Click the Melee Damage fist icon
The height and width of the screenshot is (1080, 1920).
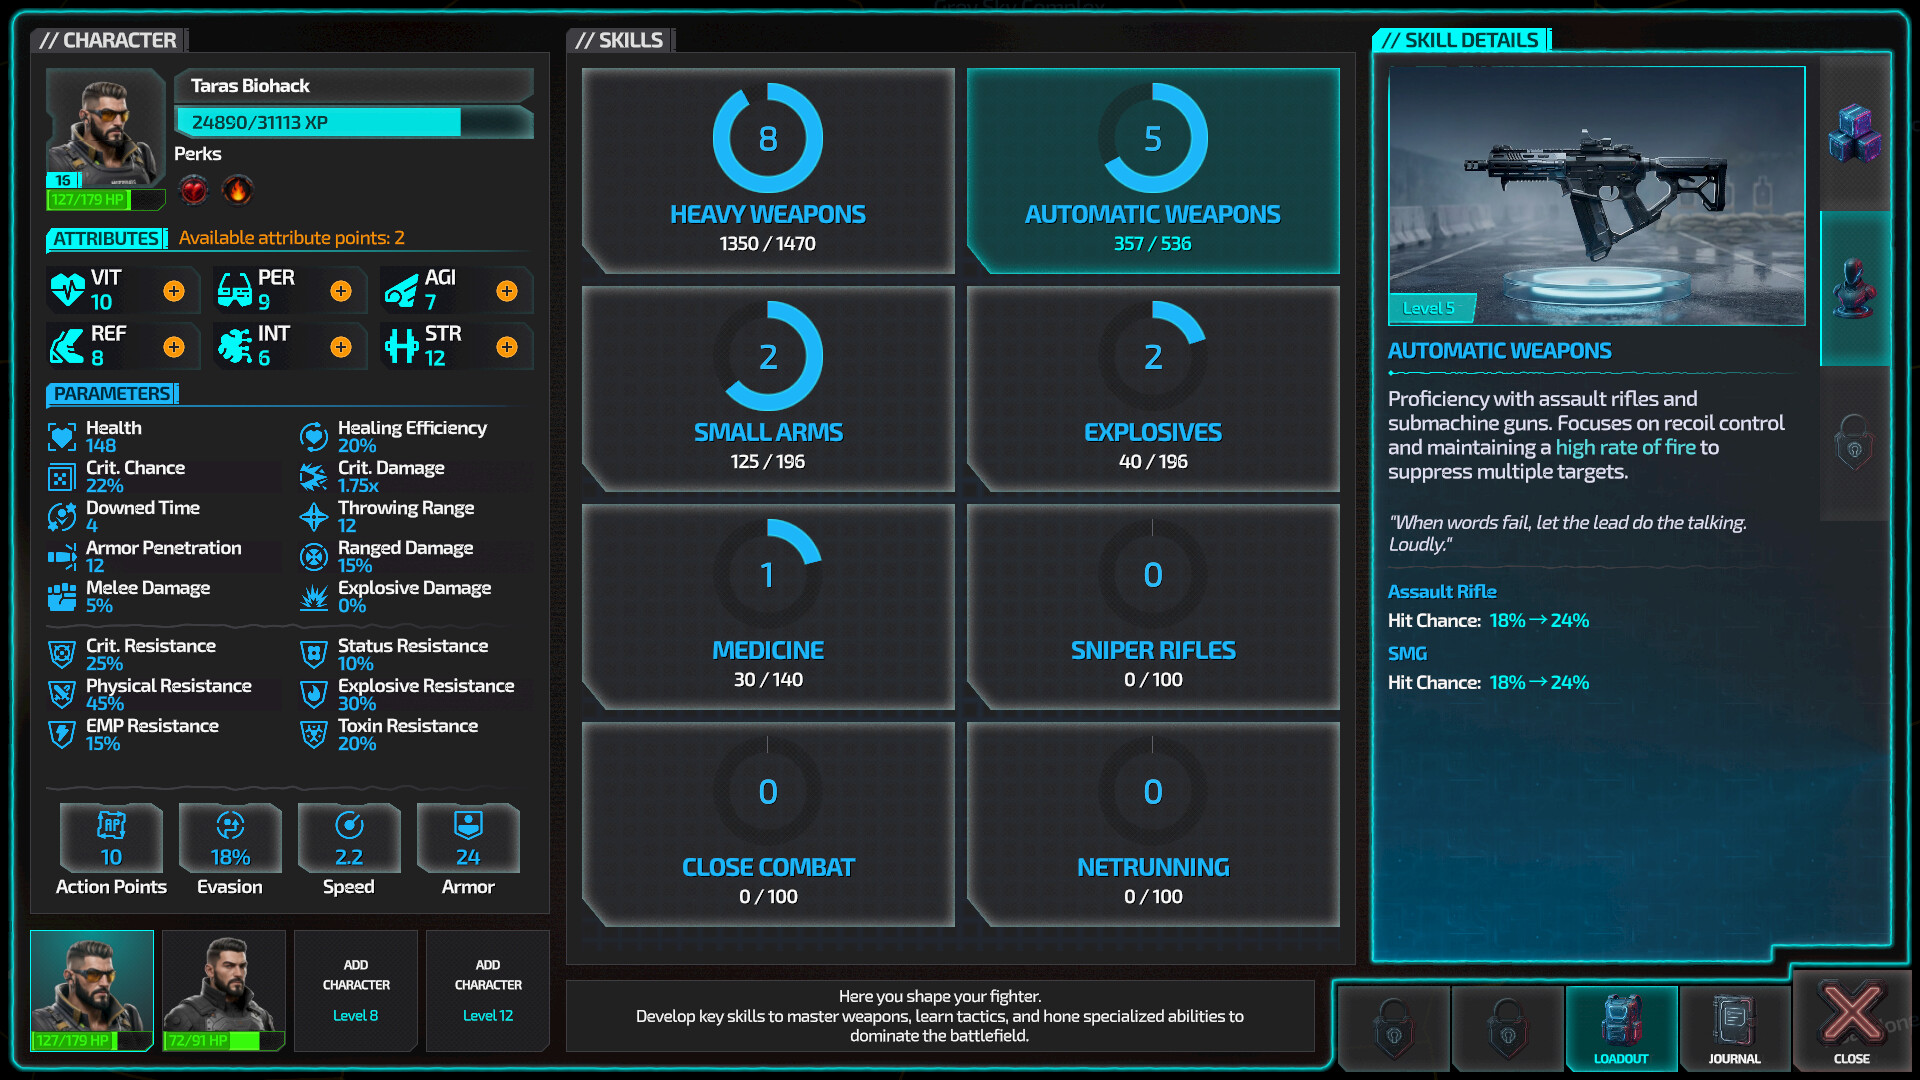point(62,597)
